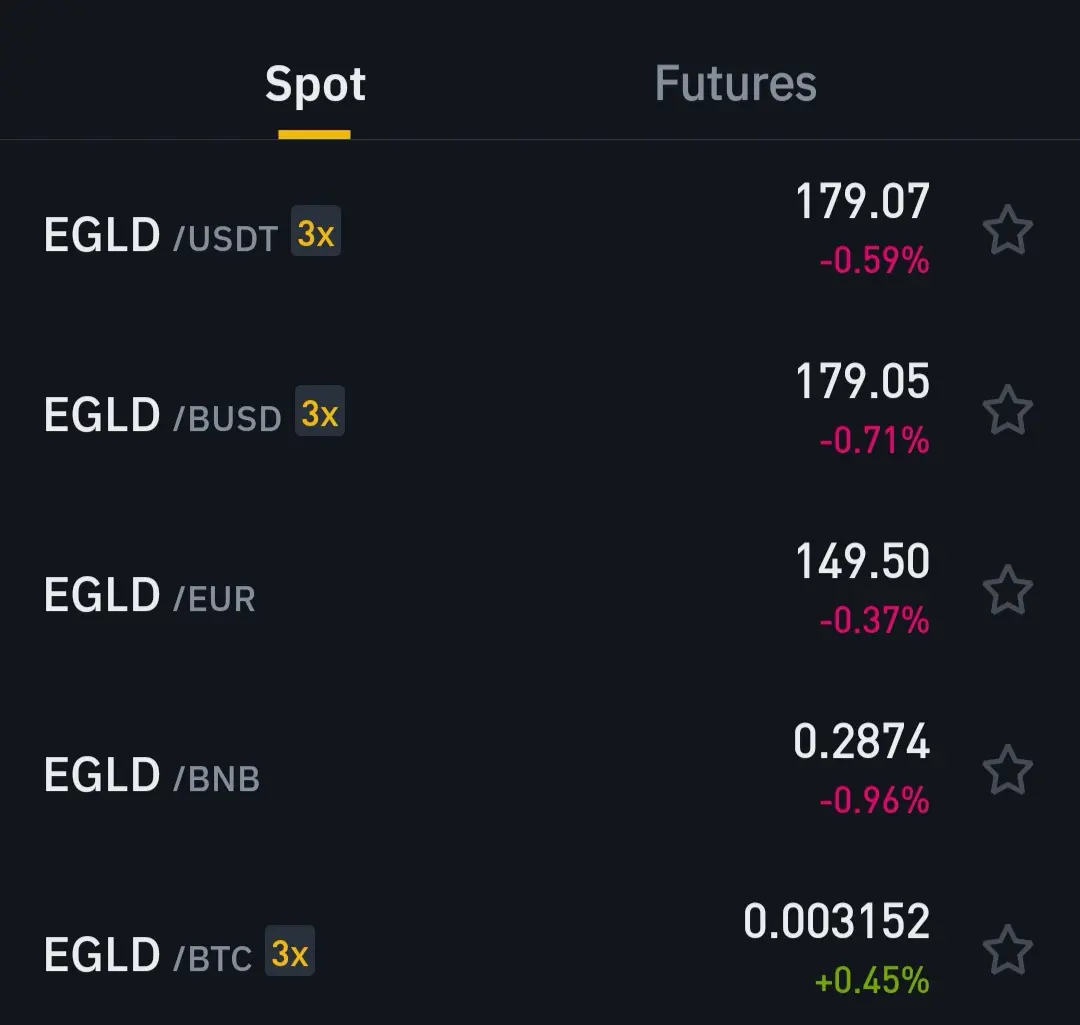Click the 149.50 EGLD/EUR price
Screen dimensions: 1080x1025
(x=862, y=561)
